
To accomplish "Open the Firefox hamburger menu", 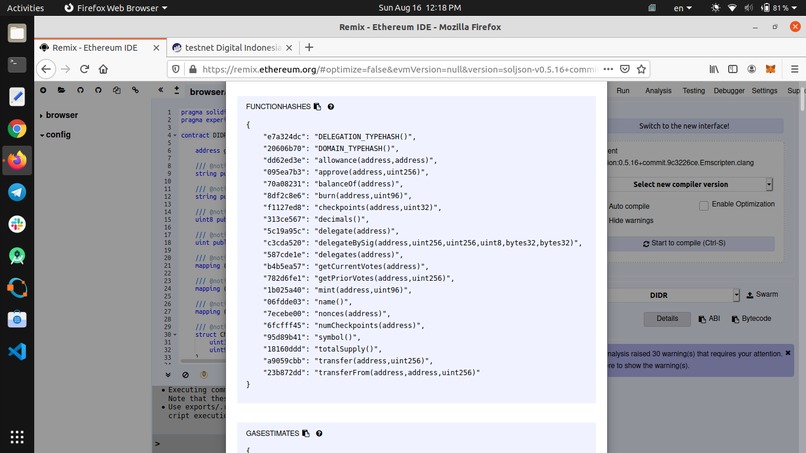I will tap(795, 69).
